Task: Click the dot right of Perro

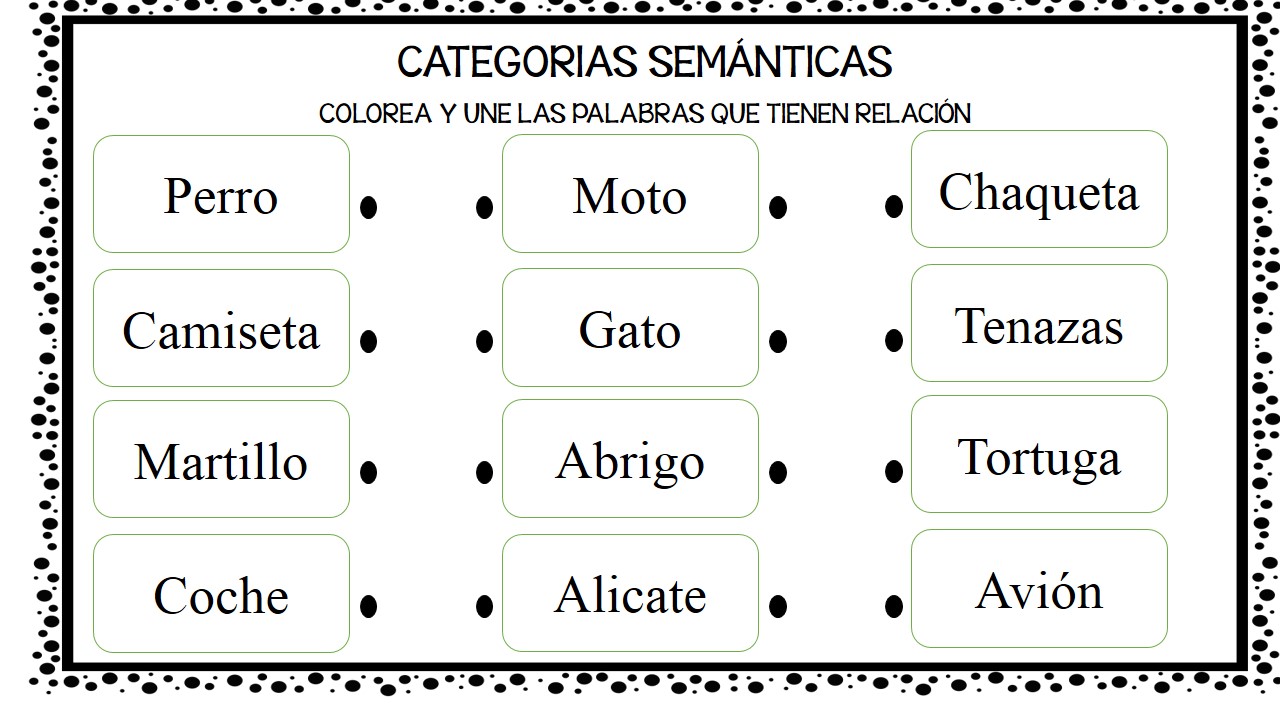Action: [x=368, y=207]
